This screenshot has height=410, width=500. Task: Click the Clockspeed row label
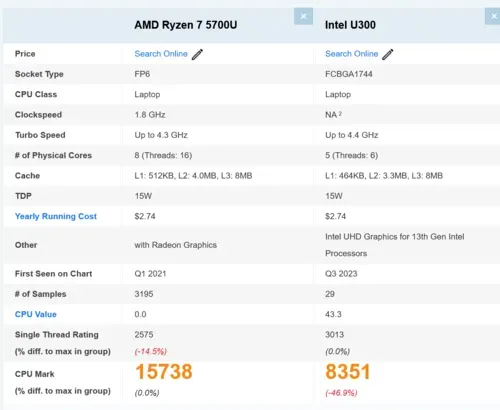[38, 115]
